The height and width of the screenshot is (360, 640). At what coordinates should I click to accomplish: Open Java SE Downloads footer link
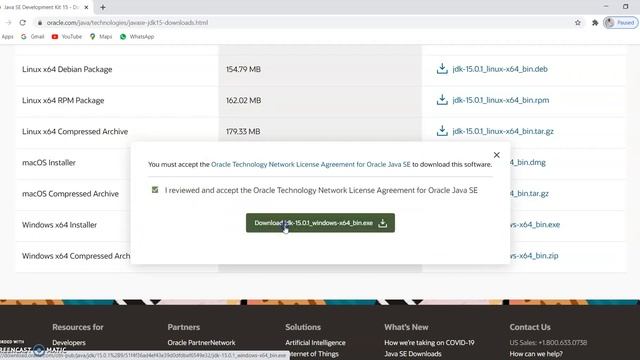413,353
